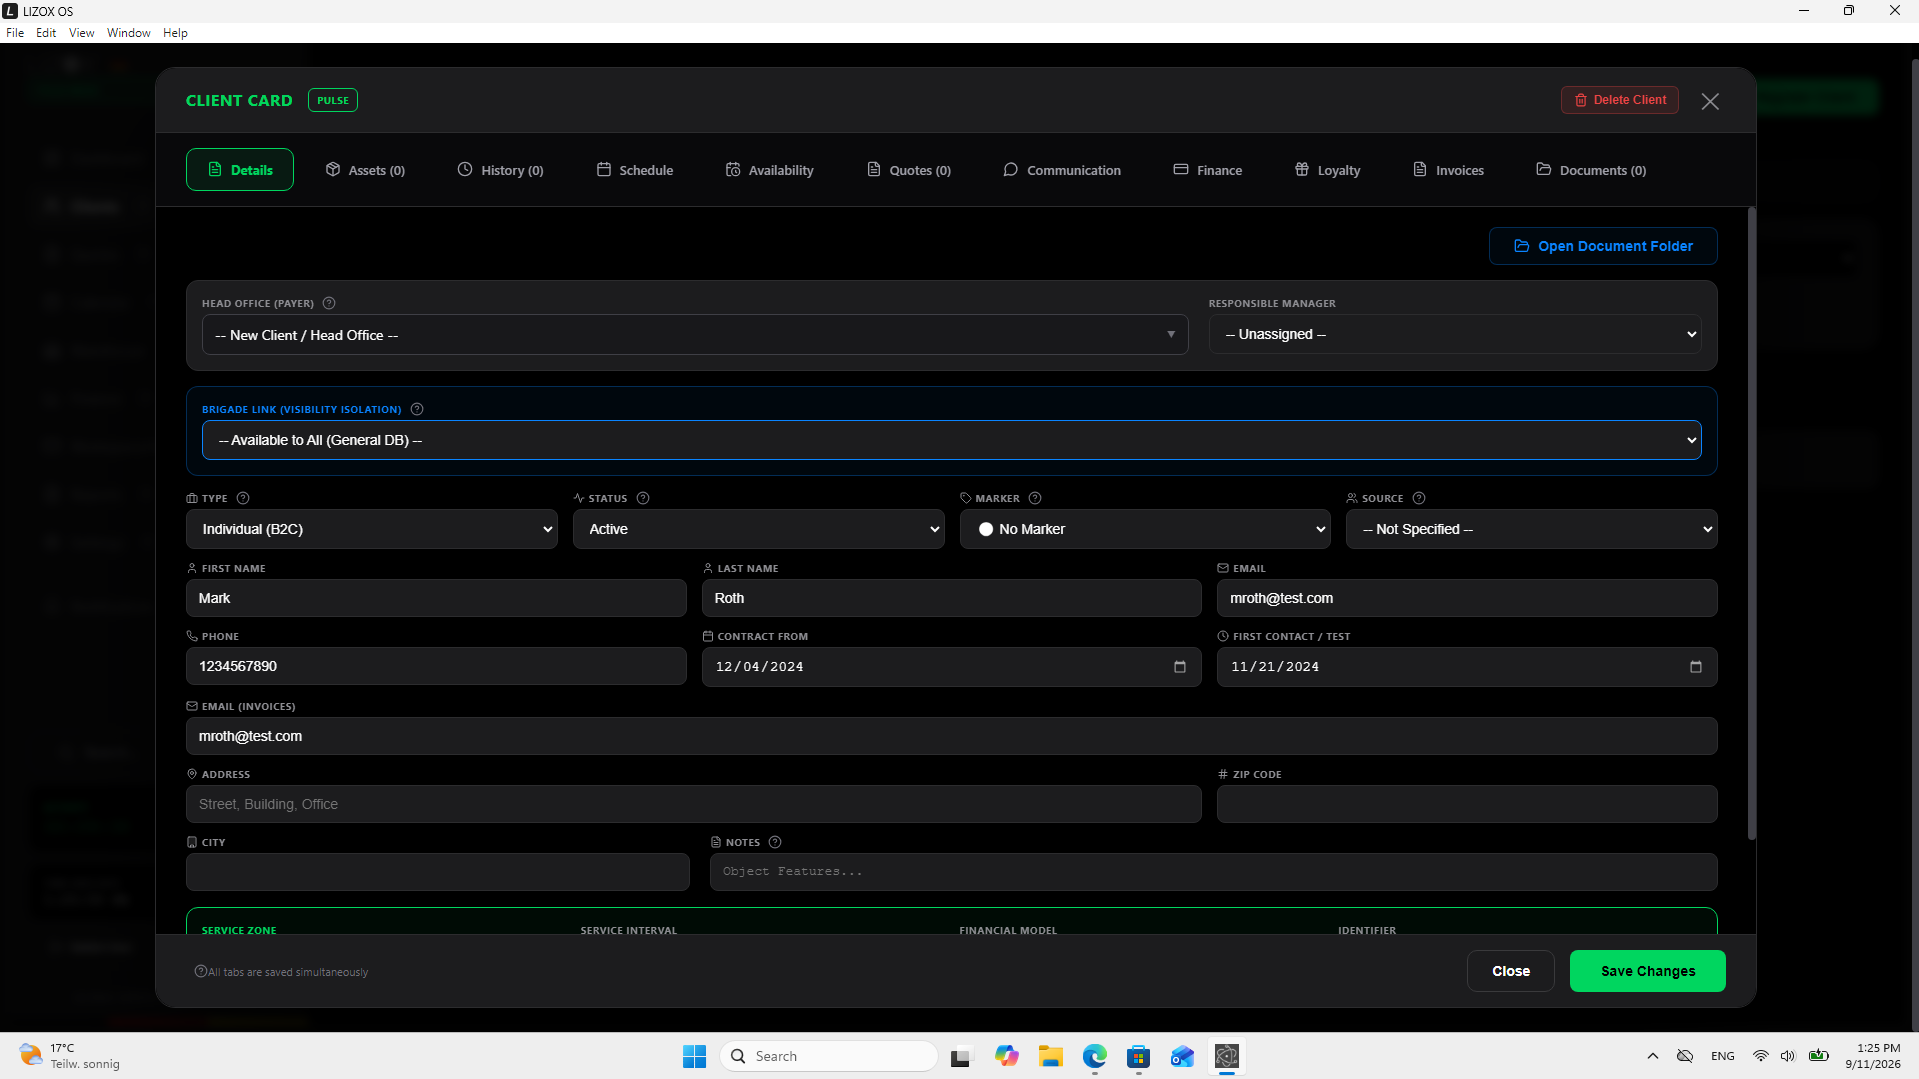Screen dimensions: 1919x1079
Task: Click help icon next to Status label
Action: (643, 498)
